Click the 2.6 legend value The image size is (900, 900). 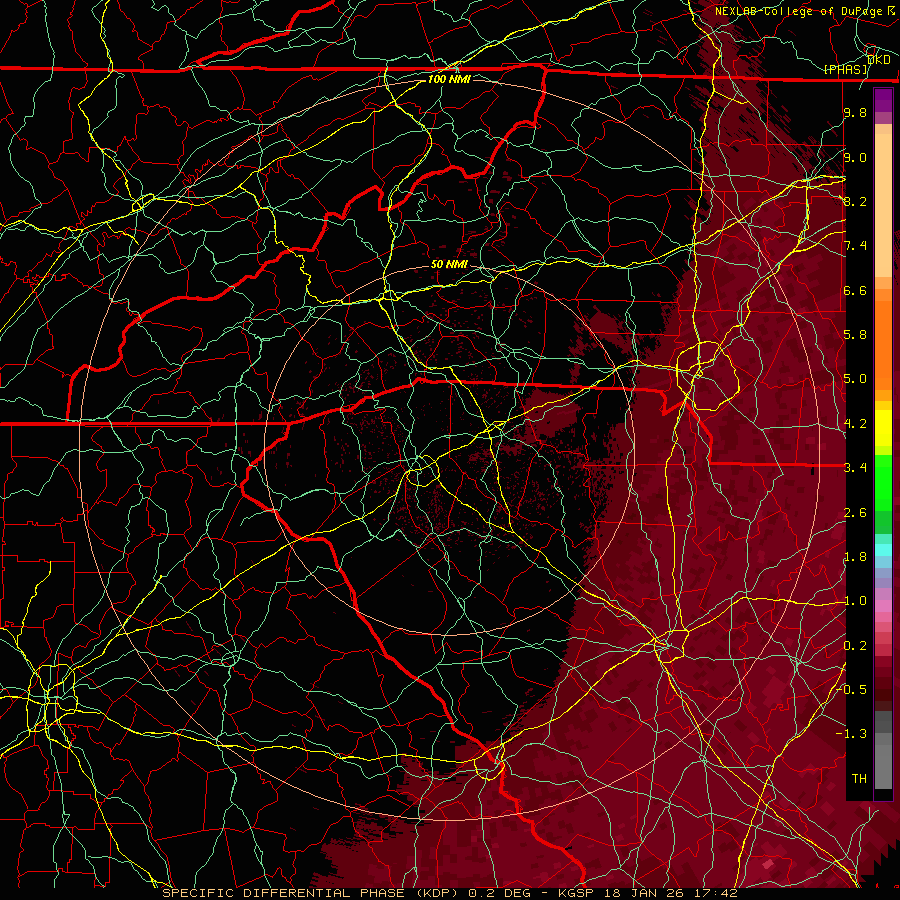855,513
